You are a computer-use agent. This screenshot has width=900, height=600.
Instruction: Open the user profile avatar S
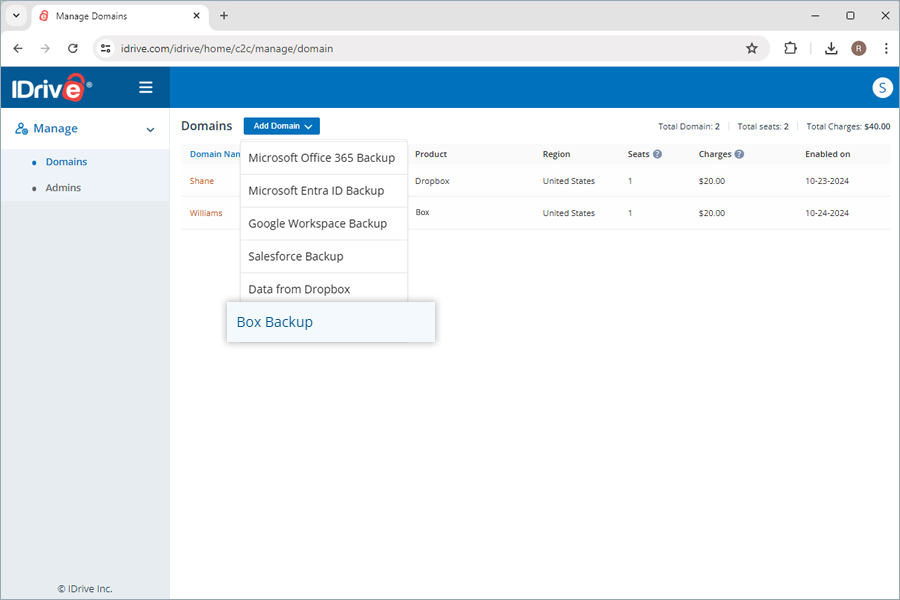pos(882,88)
